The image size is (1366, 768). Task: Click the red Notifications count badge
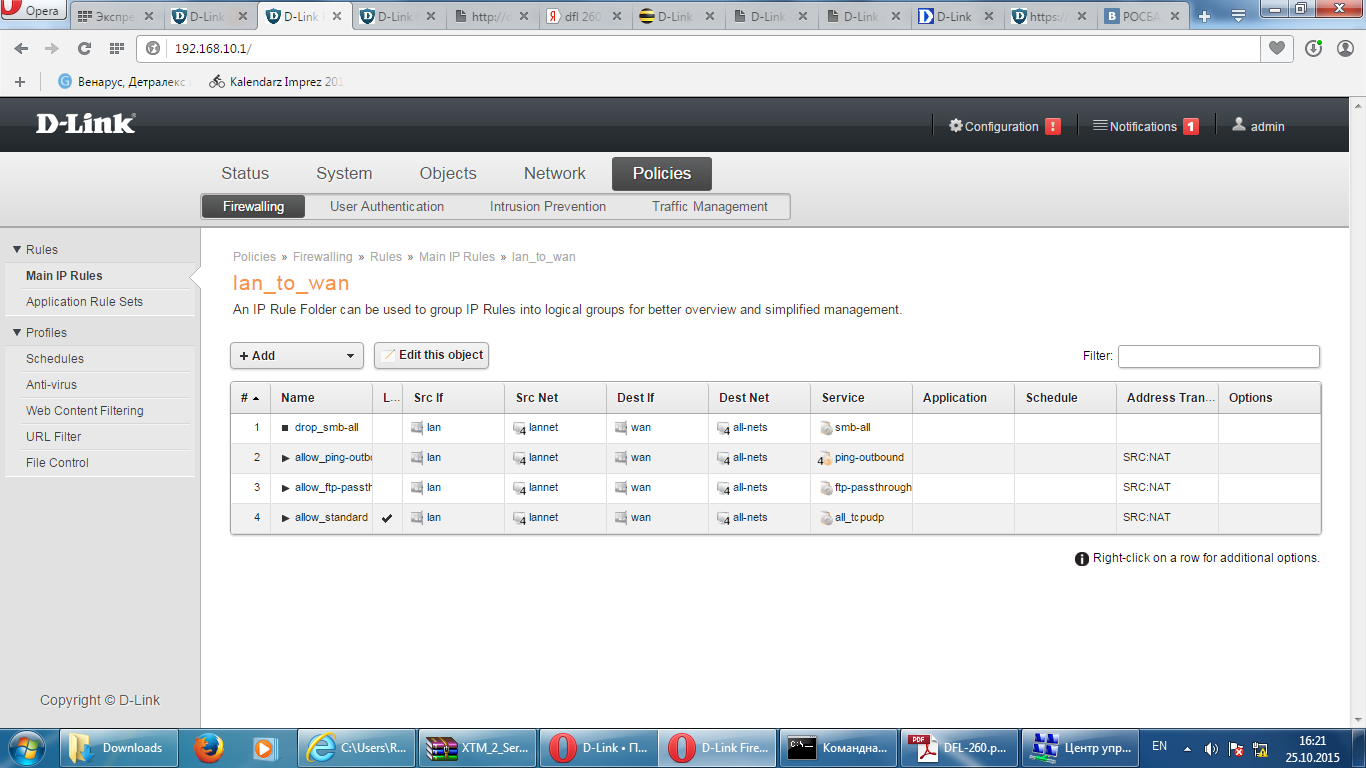[1191, 126]
